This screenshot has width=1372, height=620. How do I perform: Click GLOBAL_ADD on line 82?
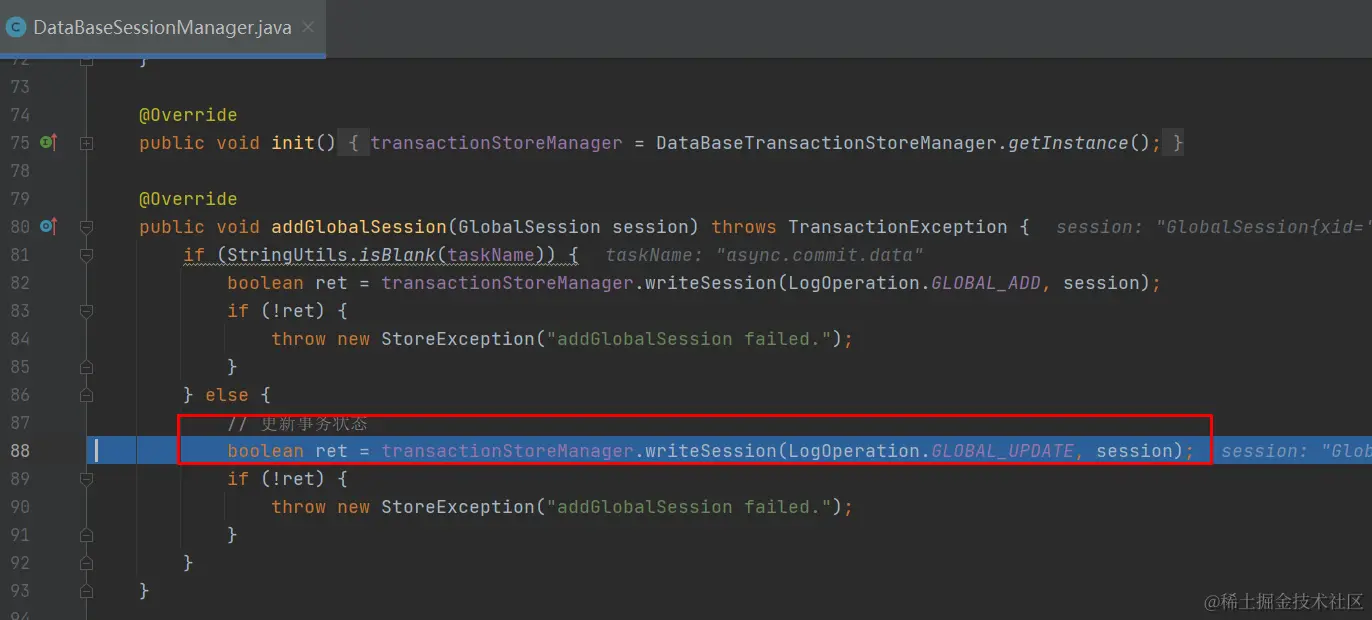[x=986, y=283]
